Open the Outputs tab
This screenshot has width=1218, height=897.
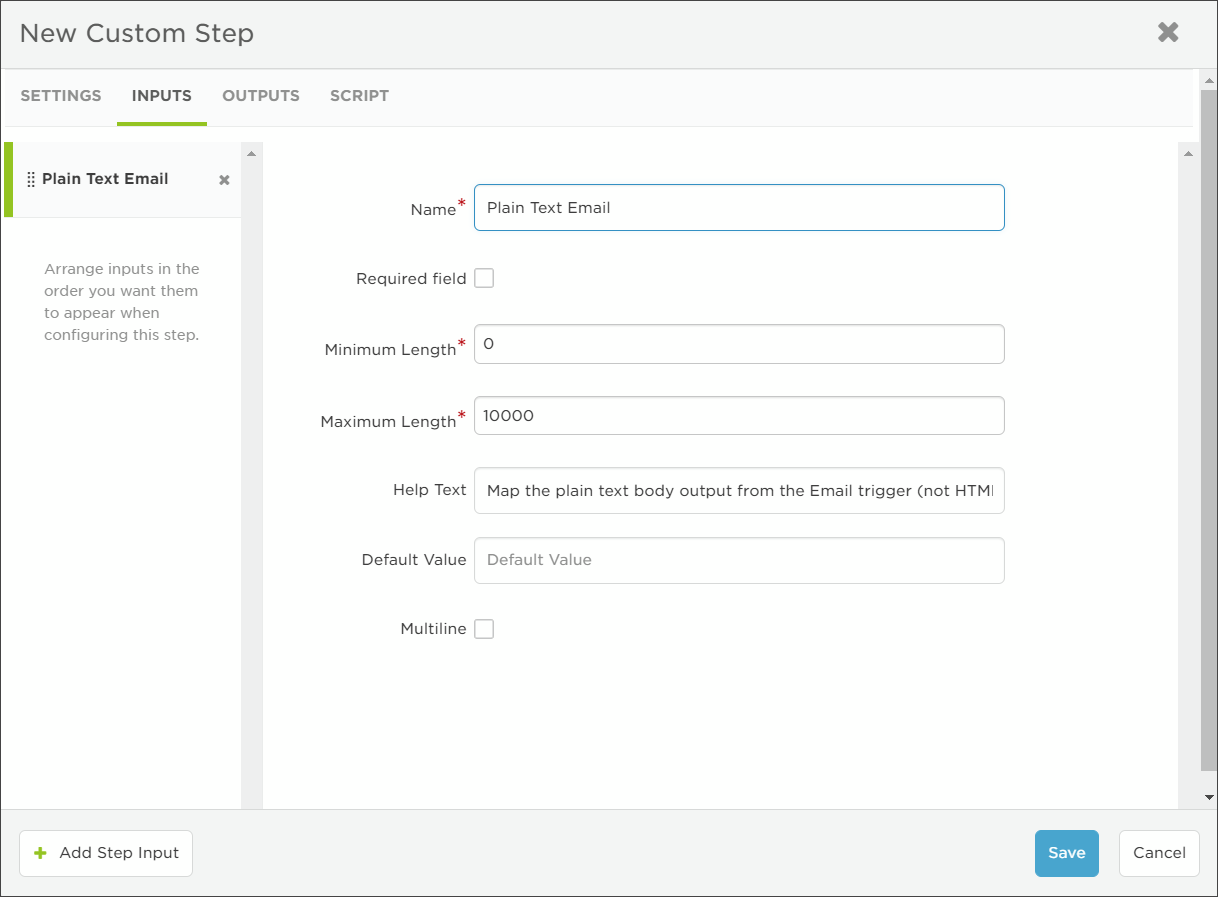pos(261,96)
